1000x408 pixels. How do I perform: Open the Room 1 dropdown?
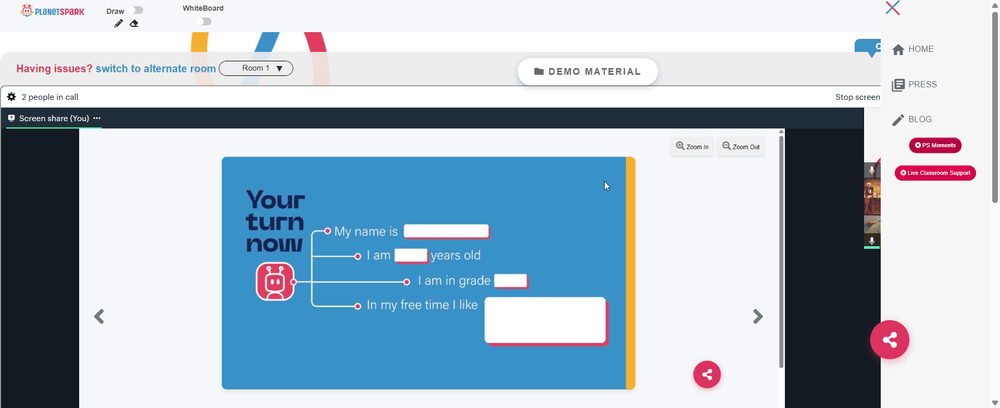(256, 68)
